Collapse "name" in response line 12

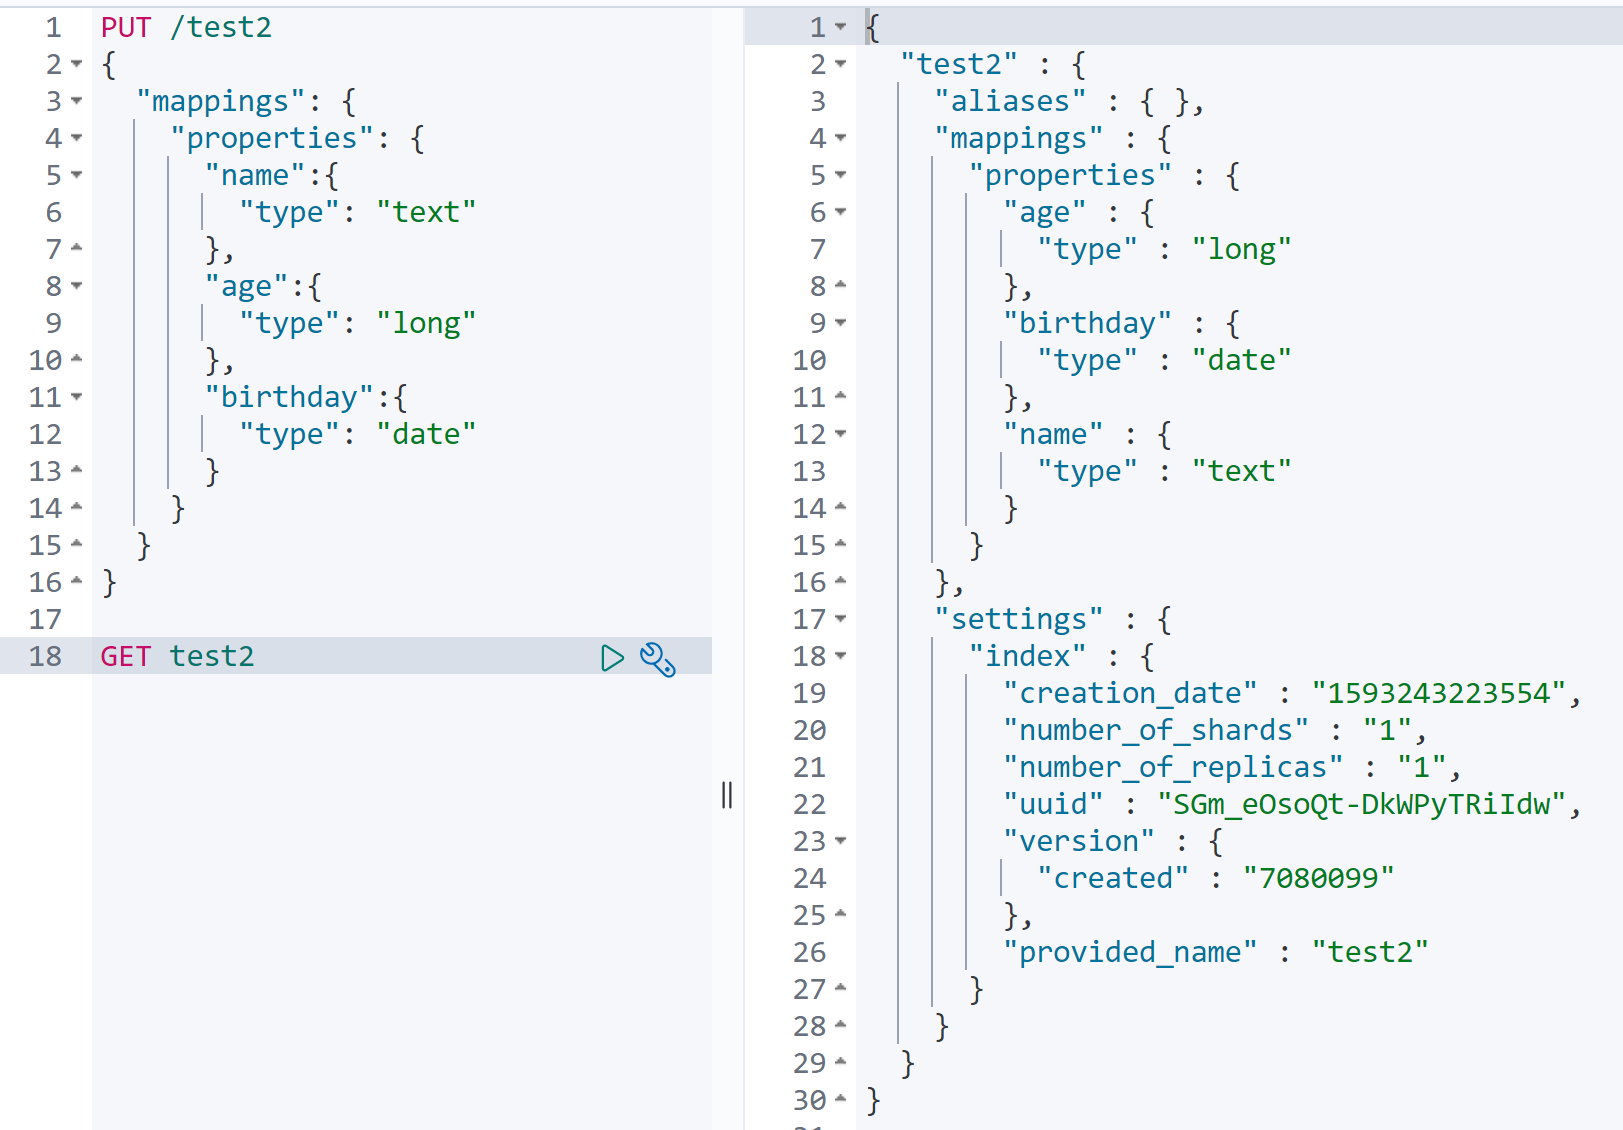(x=841, y=435)
